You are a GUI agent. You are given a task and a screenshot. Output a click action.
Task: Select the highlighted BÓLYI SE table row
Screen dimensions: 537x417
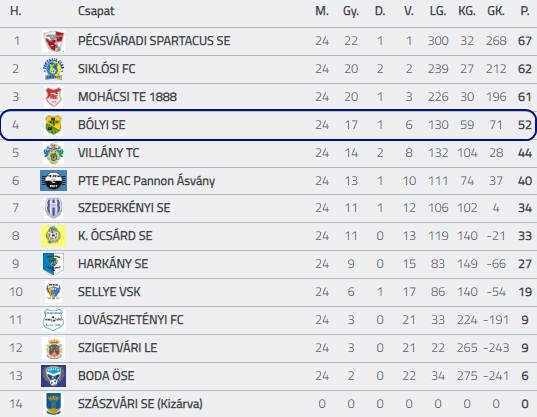[x=268, y=125]
